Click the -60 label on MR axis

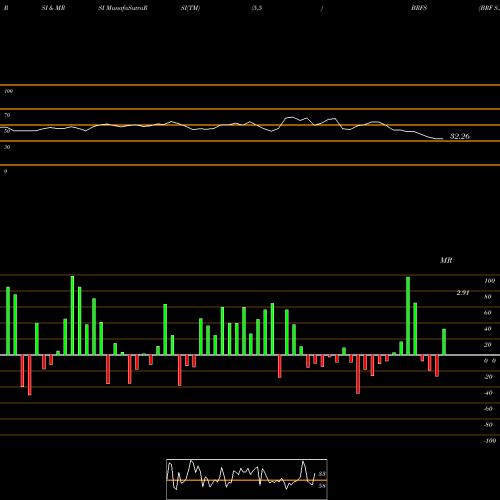[488, 409]
